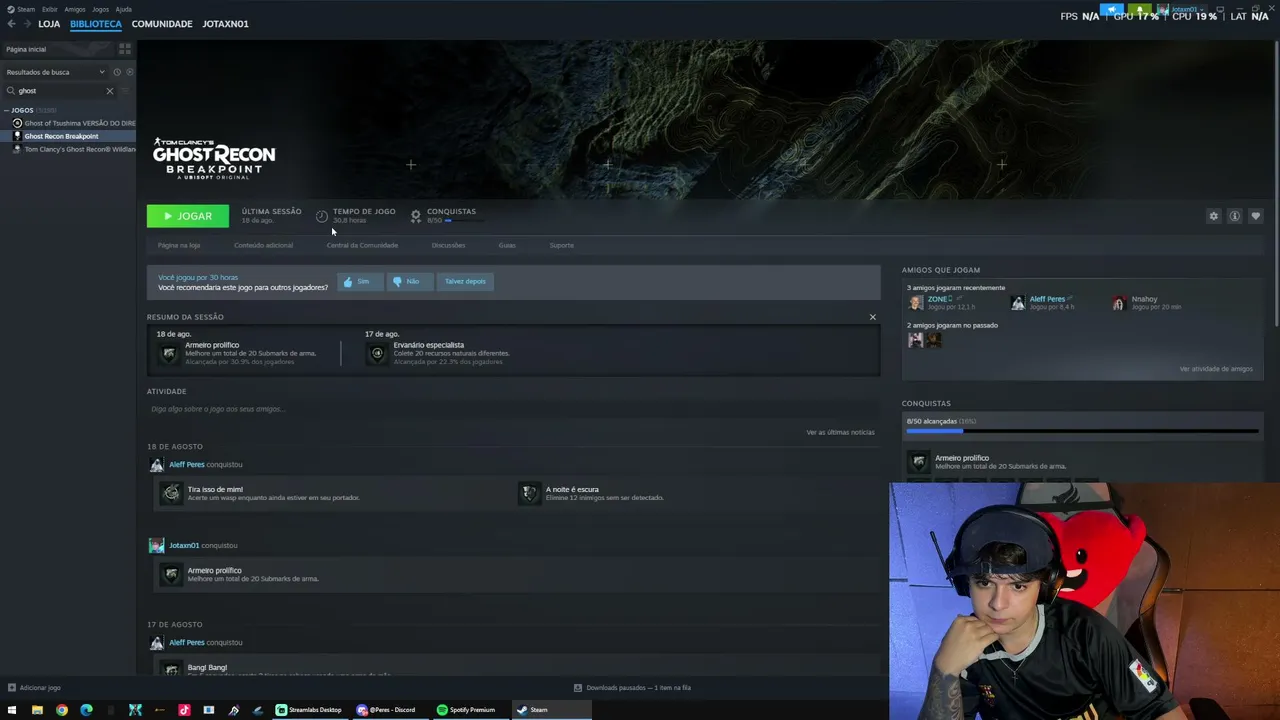Launch Google Chrome from the taskbar
Viewport: 1280px width, 720px height.
tap(62, 710)
